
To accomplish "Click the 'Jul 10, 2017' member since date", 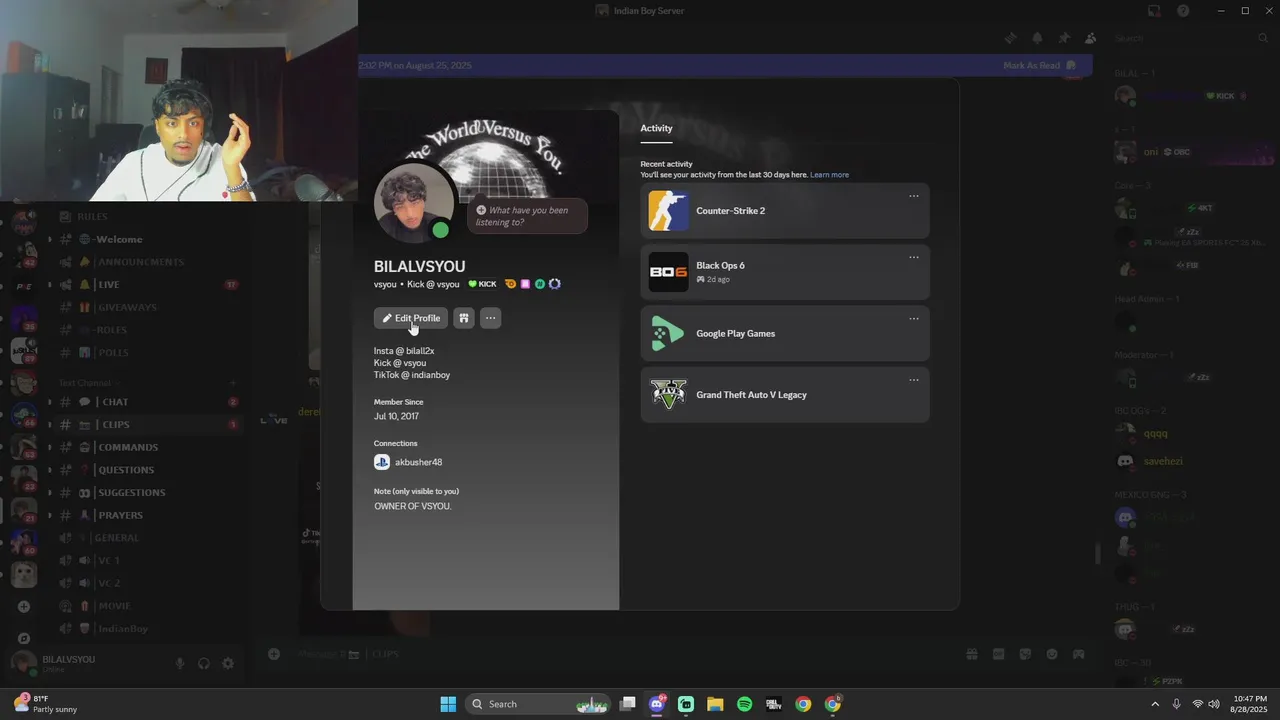I will pos(396,416).
